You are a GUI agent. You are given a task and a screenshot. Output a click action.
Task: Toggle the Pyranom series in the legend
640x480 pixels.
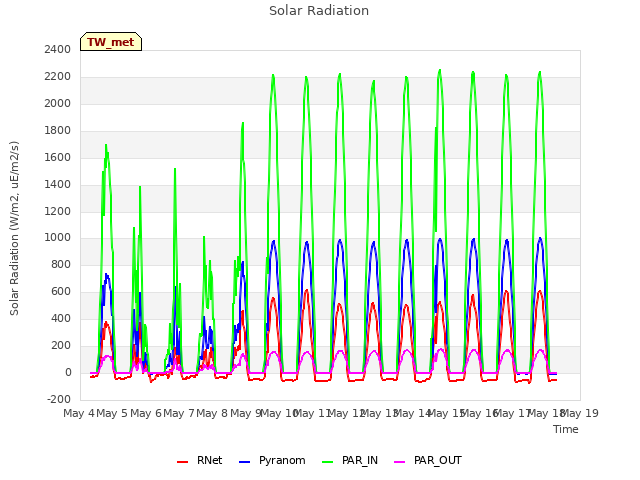(x=272, y=460)
